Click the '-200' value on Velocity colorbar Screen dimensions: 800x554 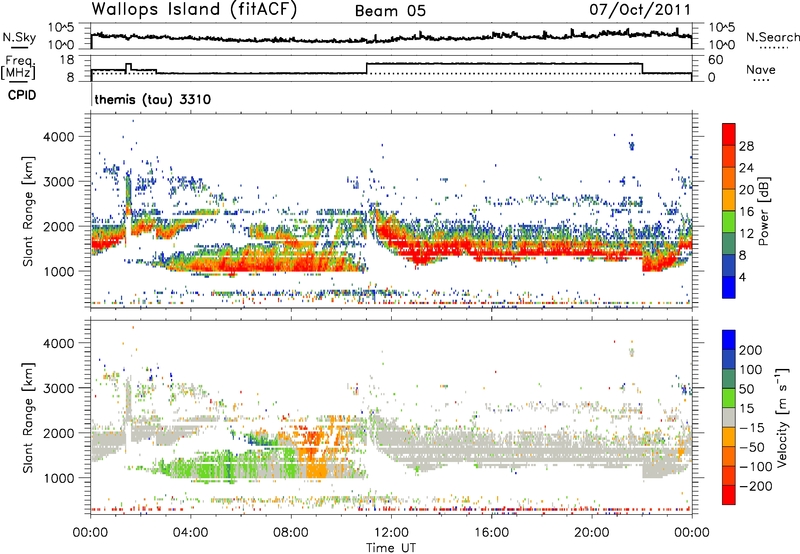tap(755, 487)
